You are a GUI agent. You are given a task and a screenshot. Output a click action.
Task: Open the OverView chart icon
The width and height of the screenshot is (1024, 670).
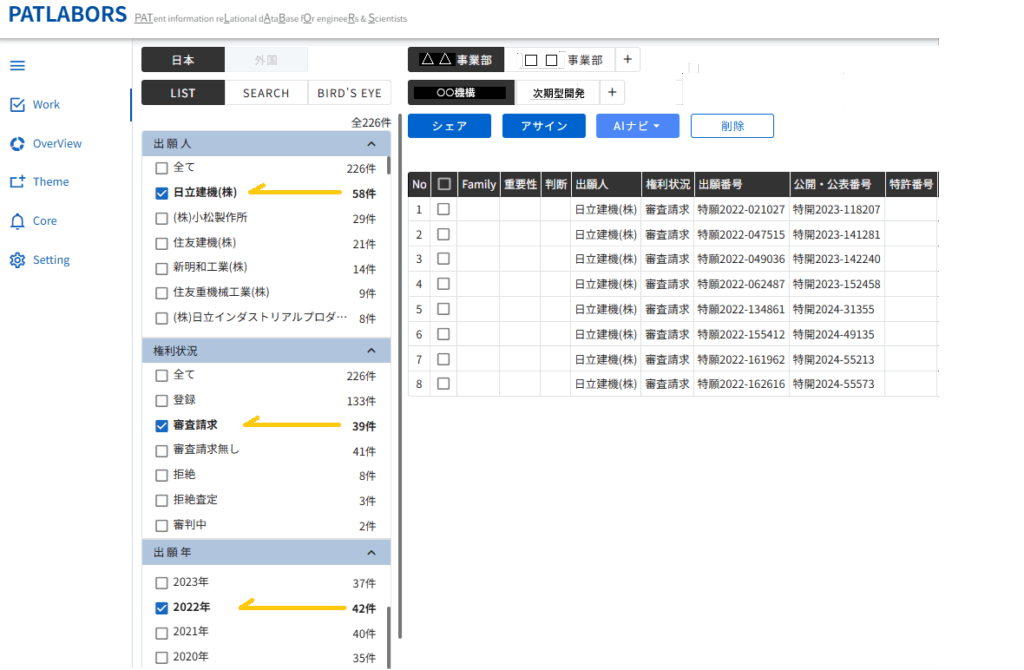coord(17,144)
